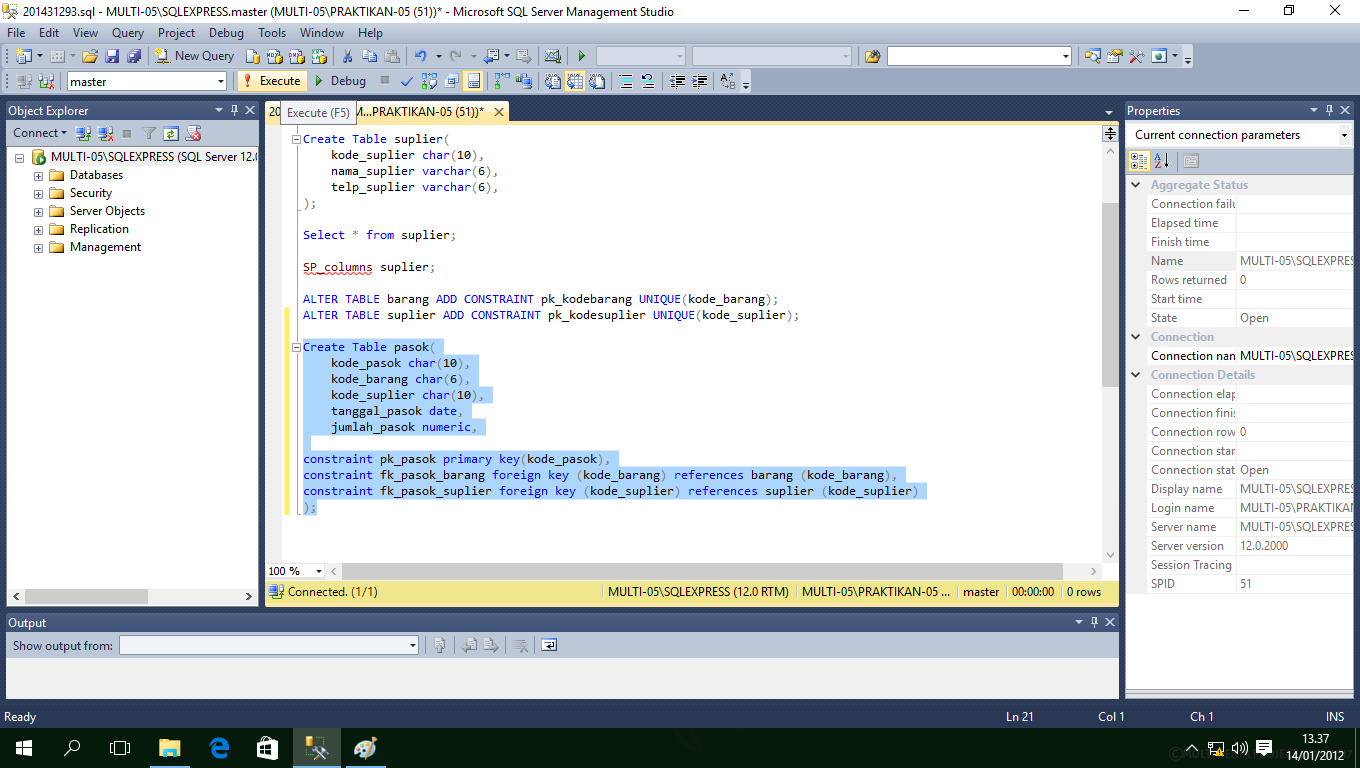Pin Object Explorer to auto-hide
Viewport: 1360px width, 768px height.
click(x=233, y=110)
